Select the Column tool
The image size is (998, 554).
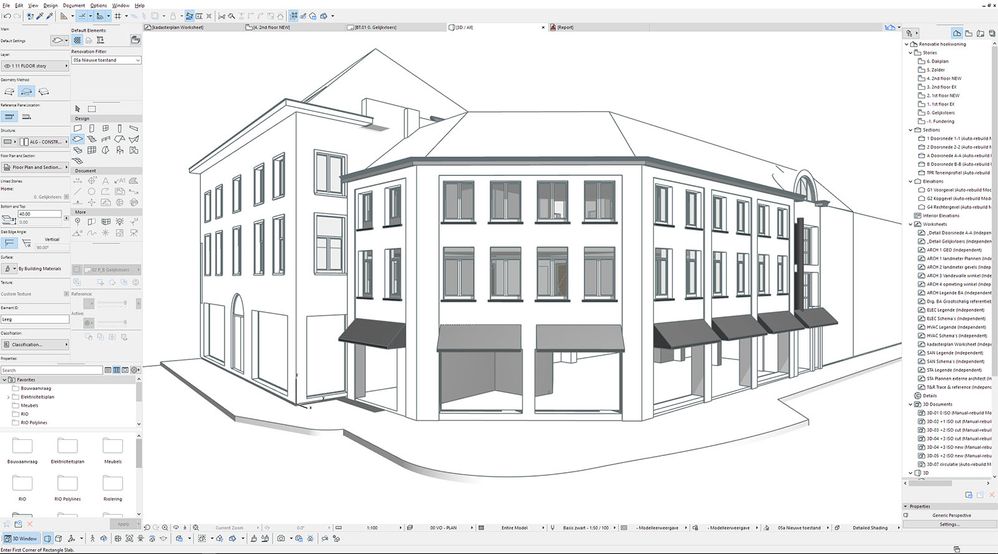point(120,129)
